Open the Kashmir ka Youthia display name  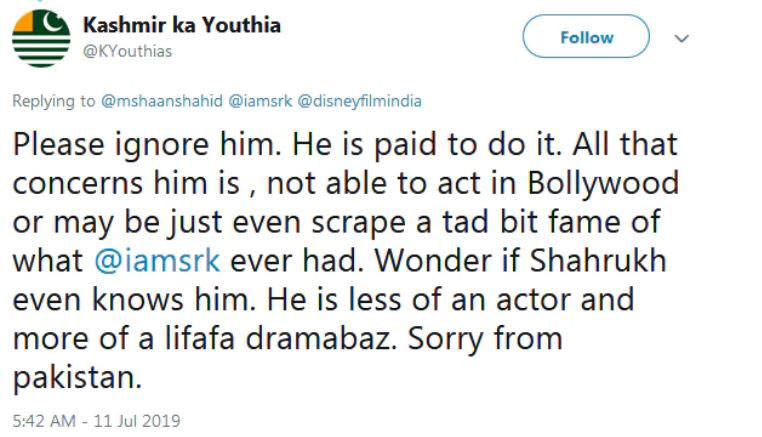[x=180, y=26]
